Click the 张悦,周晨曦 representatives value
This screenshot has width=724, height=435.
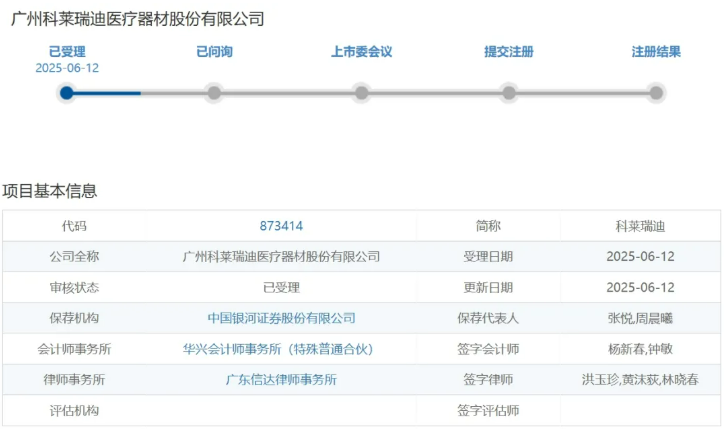tap(640, 318)
